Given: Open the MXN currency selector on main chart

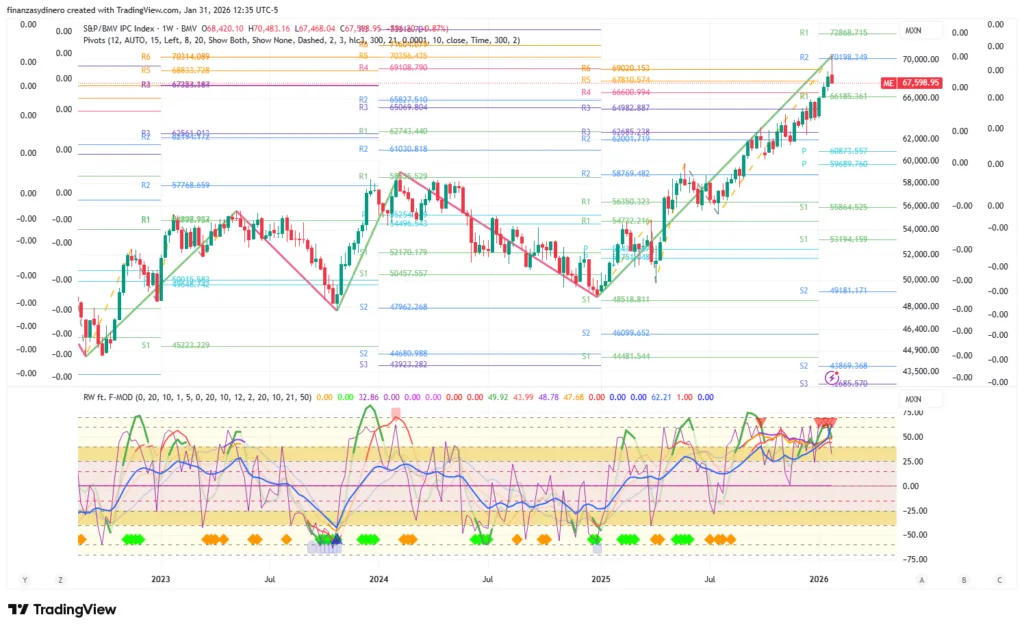Looking at the screenshot, I should point(913,31).
